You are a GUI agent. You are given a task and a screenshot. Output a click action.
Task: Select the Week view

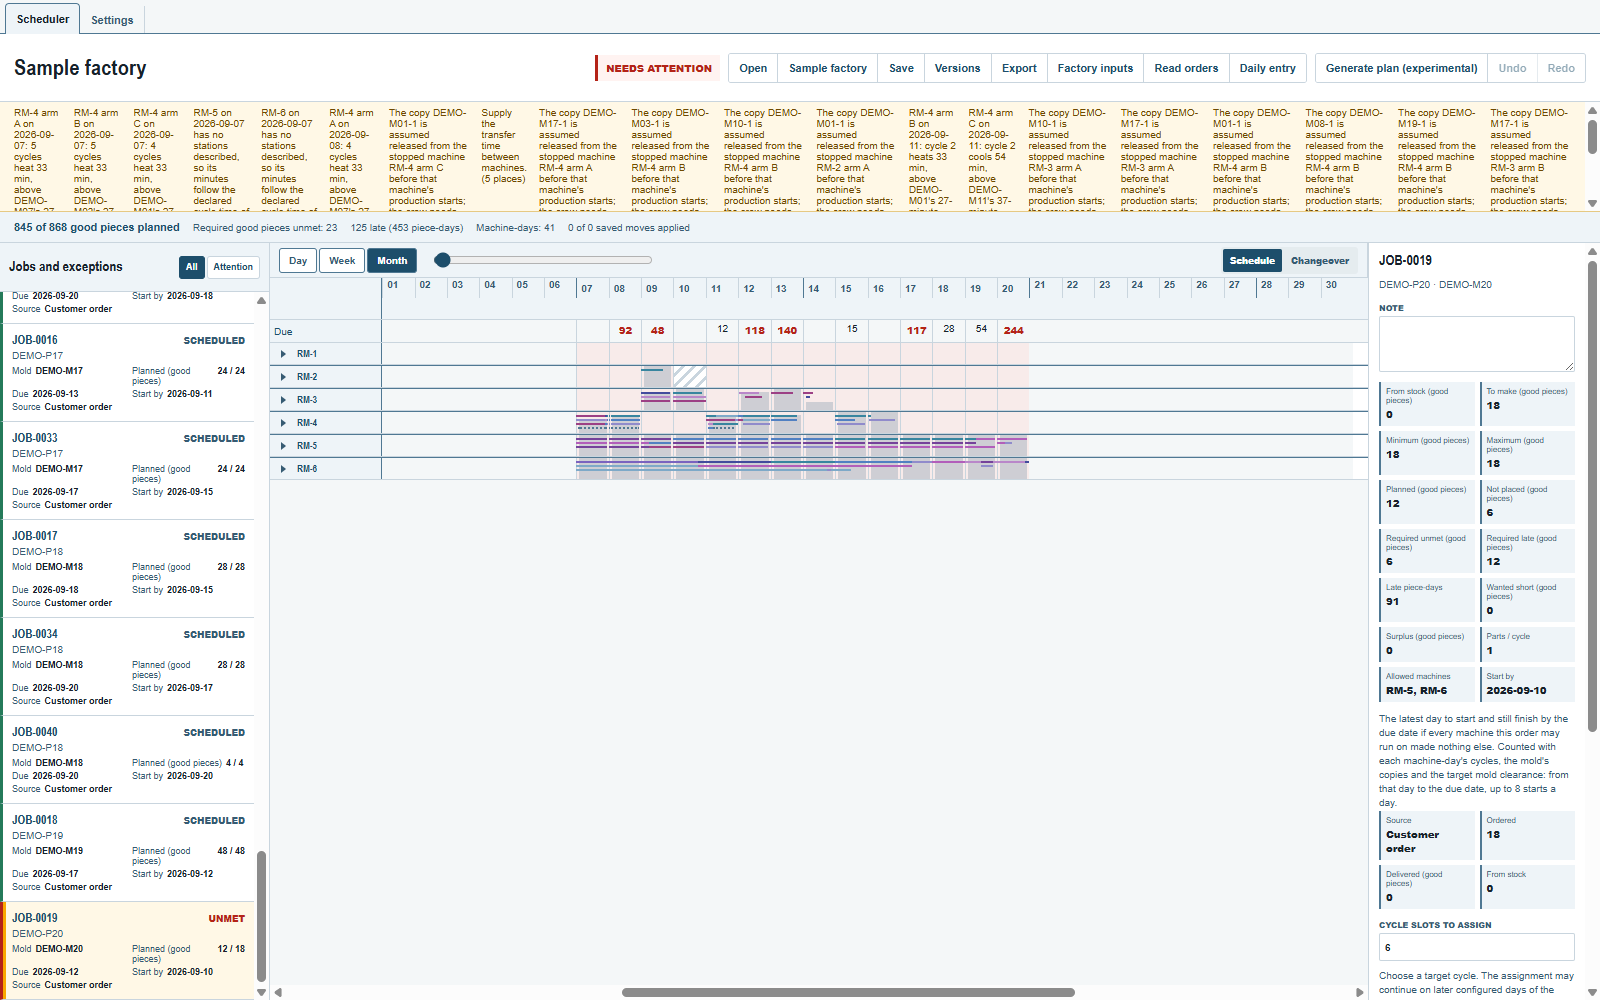342,261
